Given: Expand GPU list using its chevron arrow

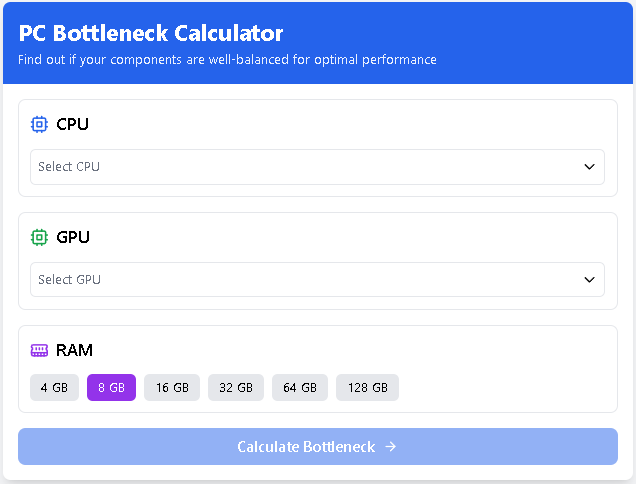Looking at the screenshot, I should (589, 280).
